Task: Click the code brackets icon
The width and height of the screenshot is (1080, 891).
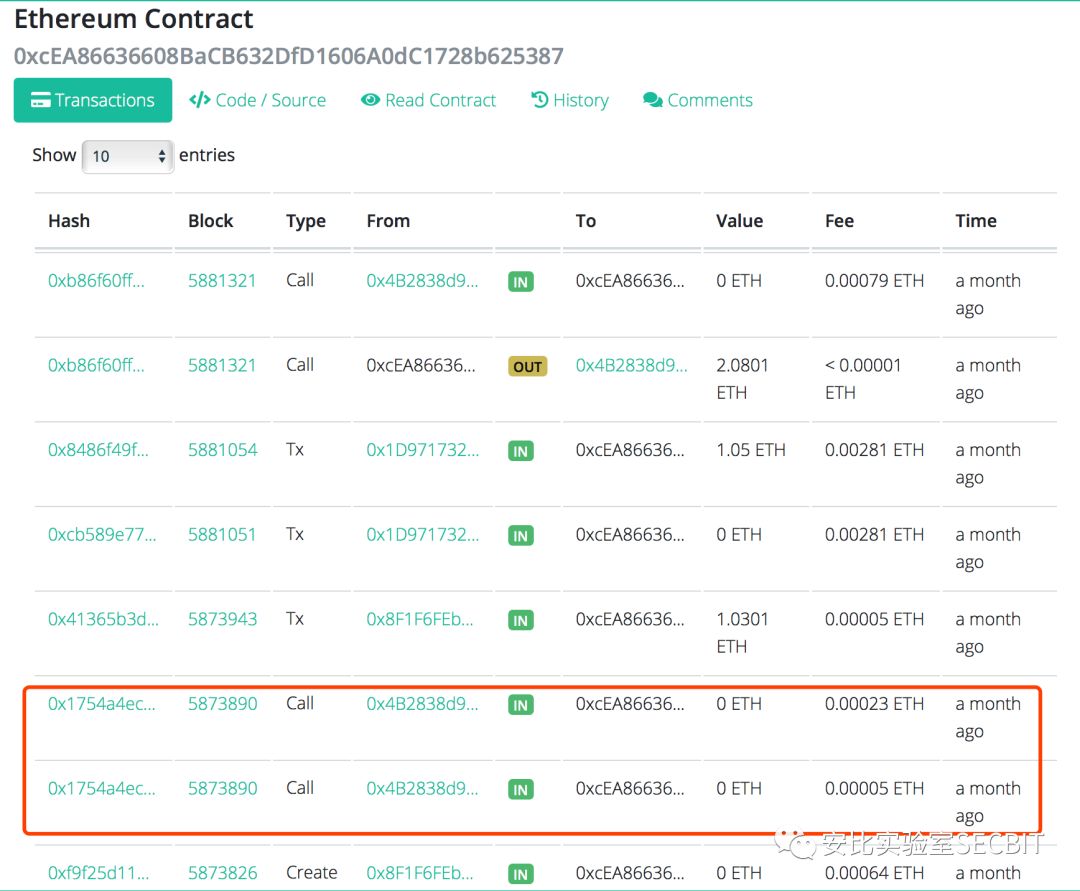Action: coord(200,101)
